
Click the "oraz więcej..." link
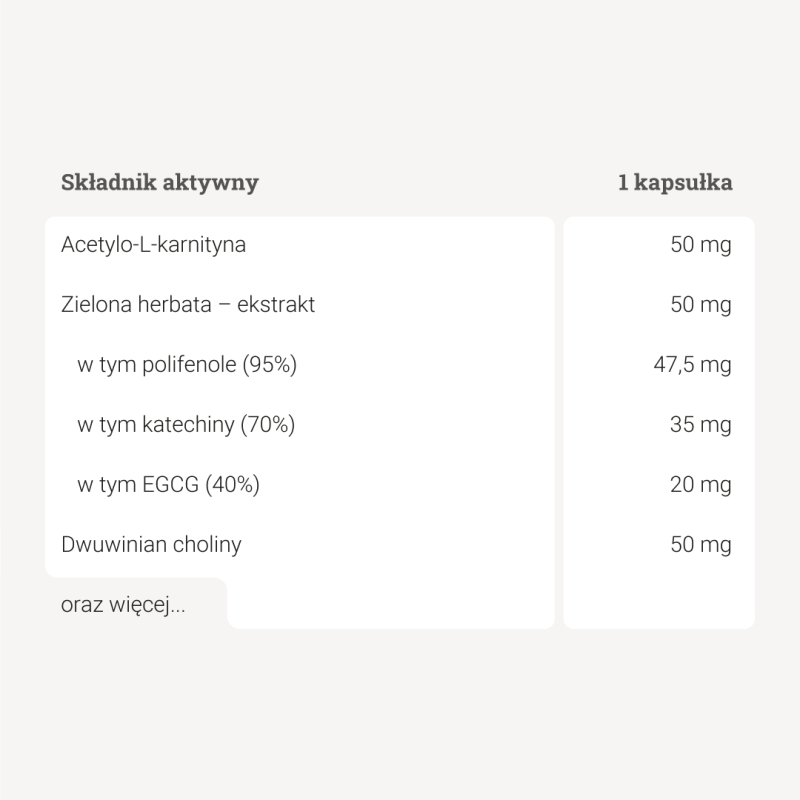(123, 605)
